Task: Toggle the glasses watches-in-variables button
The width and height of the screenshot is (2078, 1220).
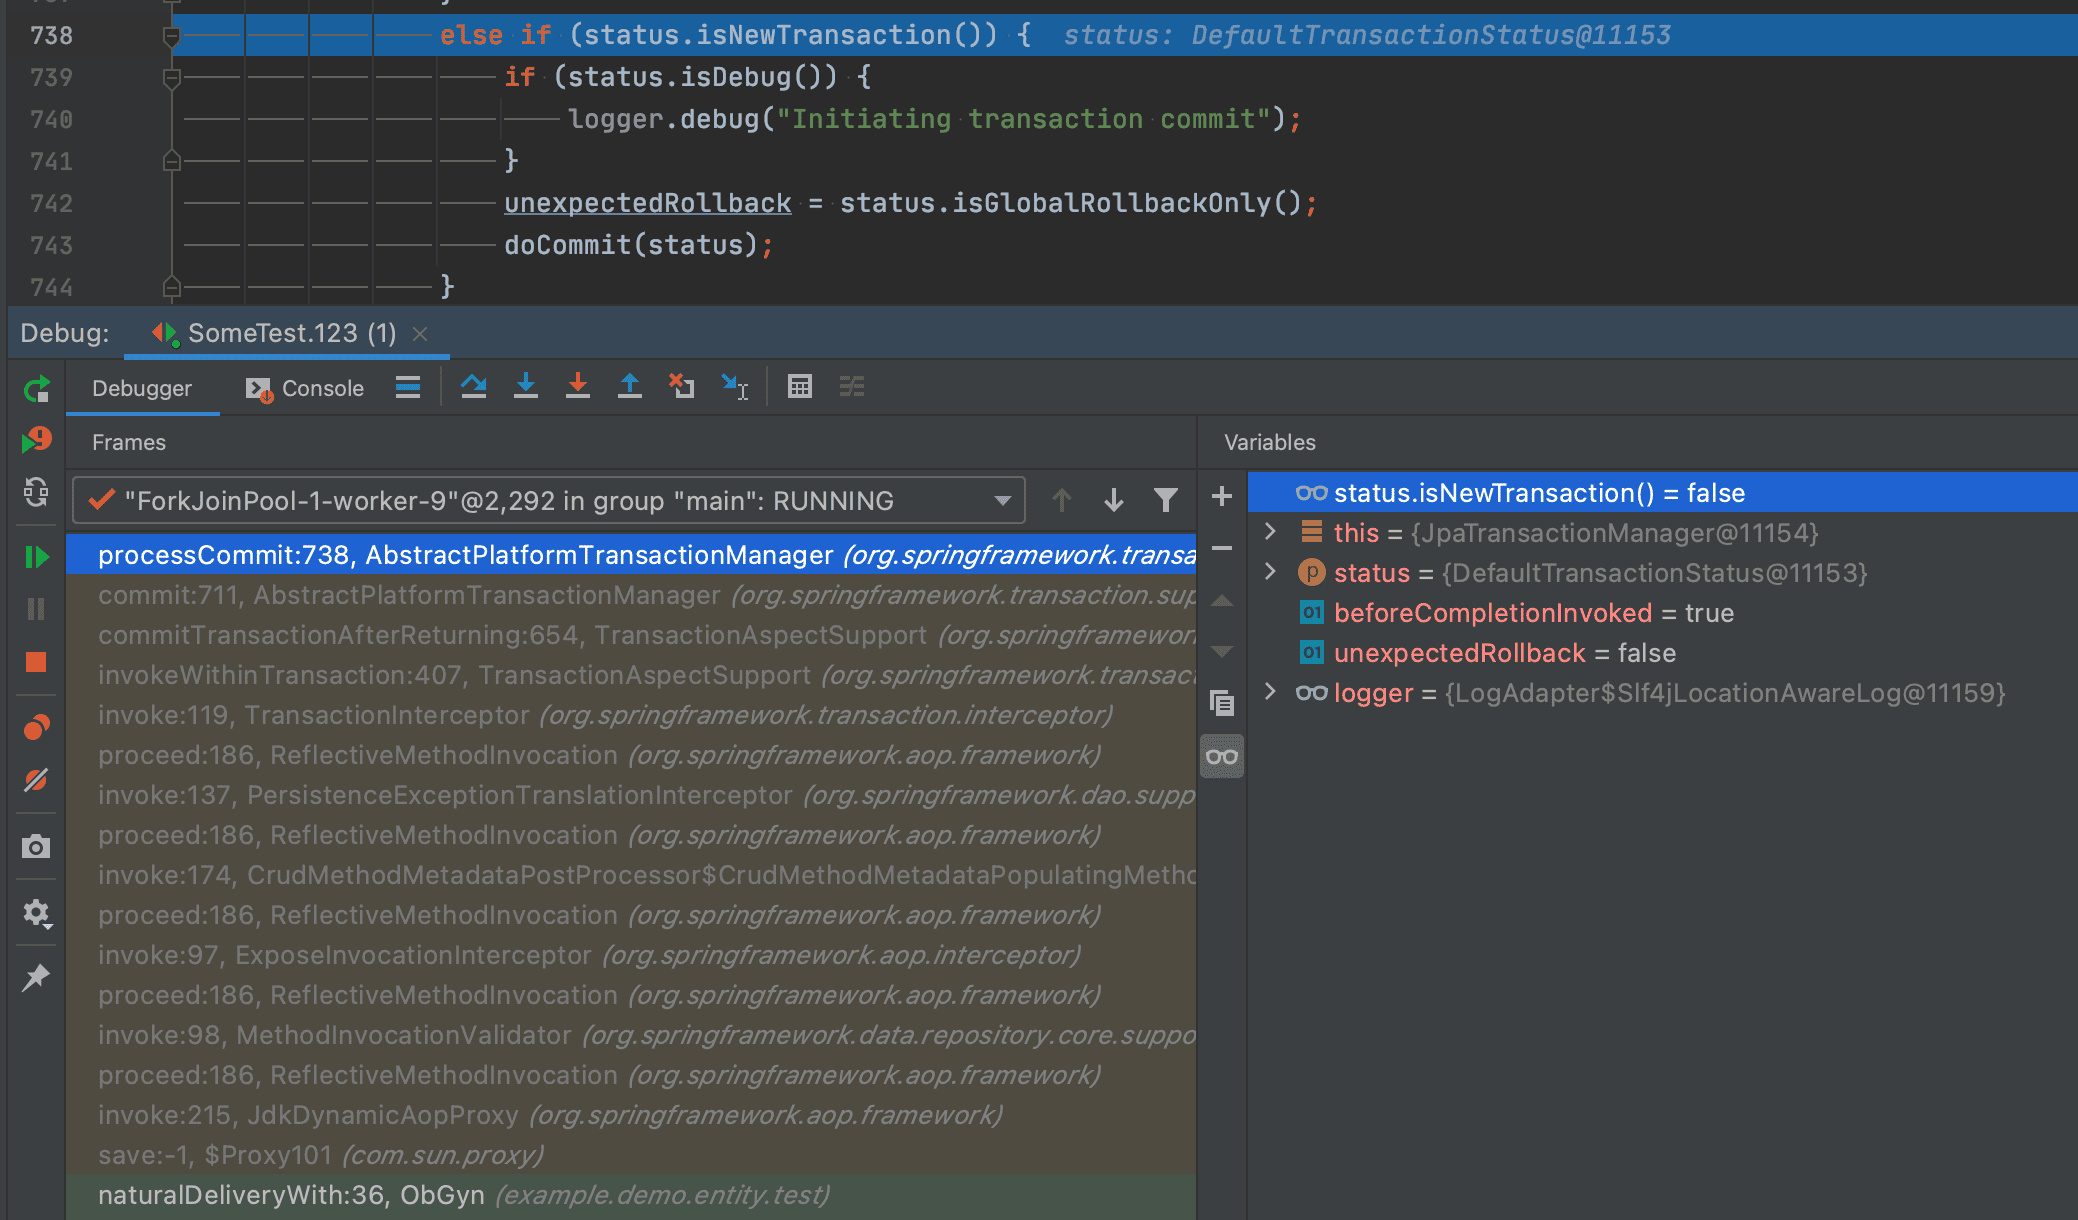Action: pyautogui.click(x=1221, y=757)
